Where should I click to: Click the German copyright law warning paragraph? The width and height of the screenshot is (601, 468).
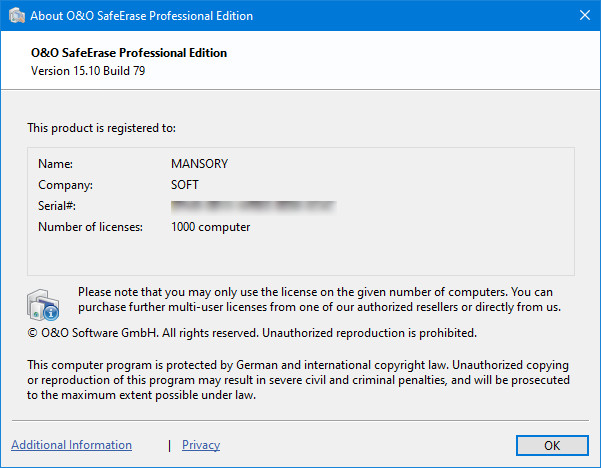(x=298, y=380)
